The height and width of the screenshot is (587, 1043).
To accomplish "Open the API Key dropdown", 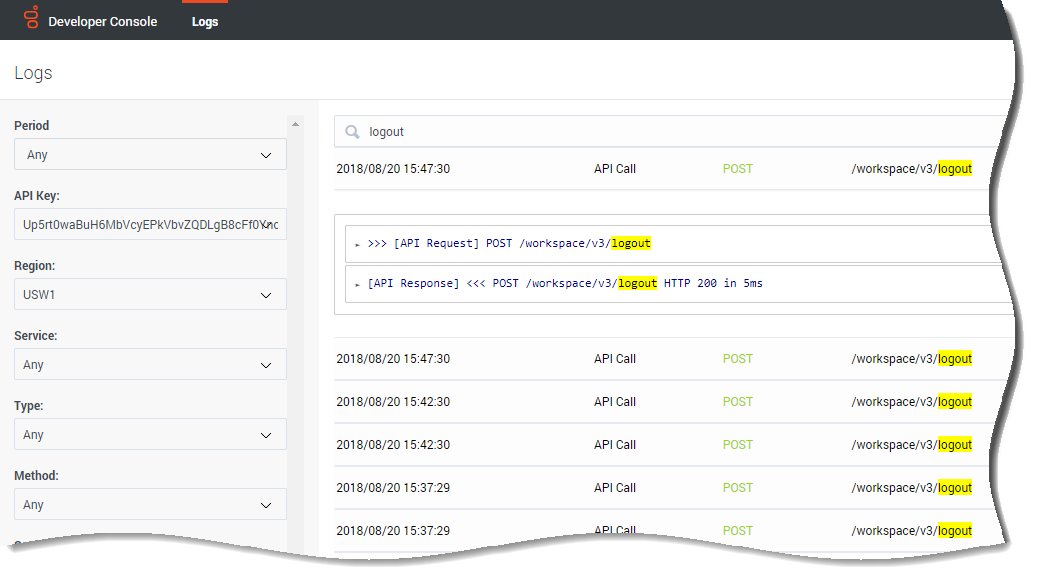I will click(150, 224).
